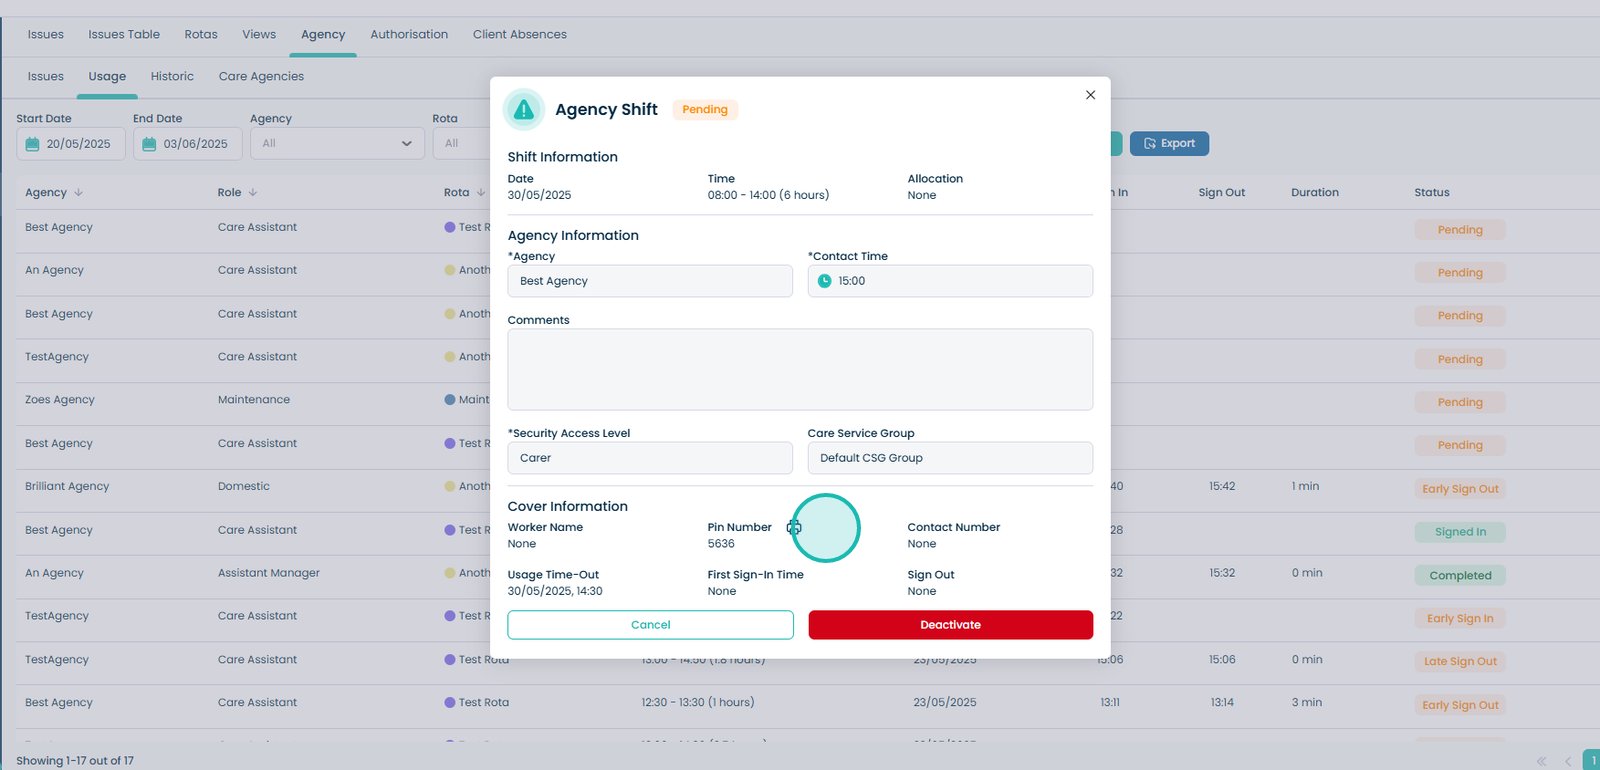This screenshot has height=770, width=1600.
Task: Click the Agency column sort arrow
Action: (79, 192)
